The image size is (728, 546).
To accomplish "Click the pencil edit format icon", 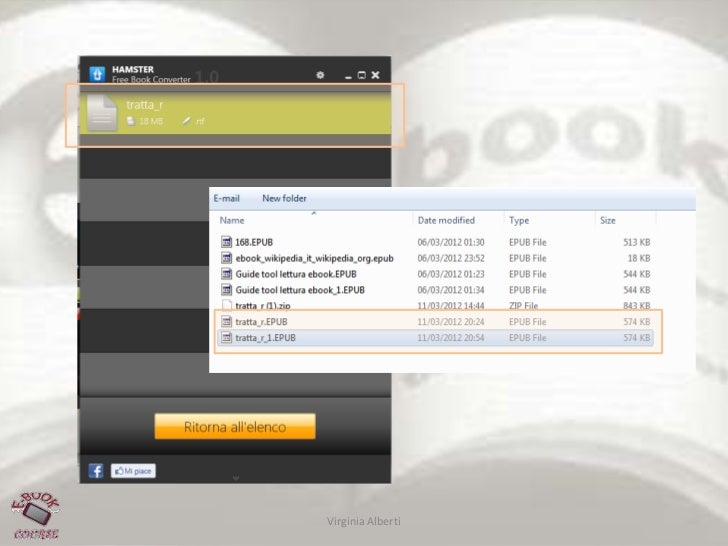I will (x=186, y=121).
